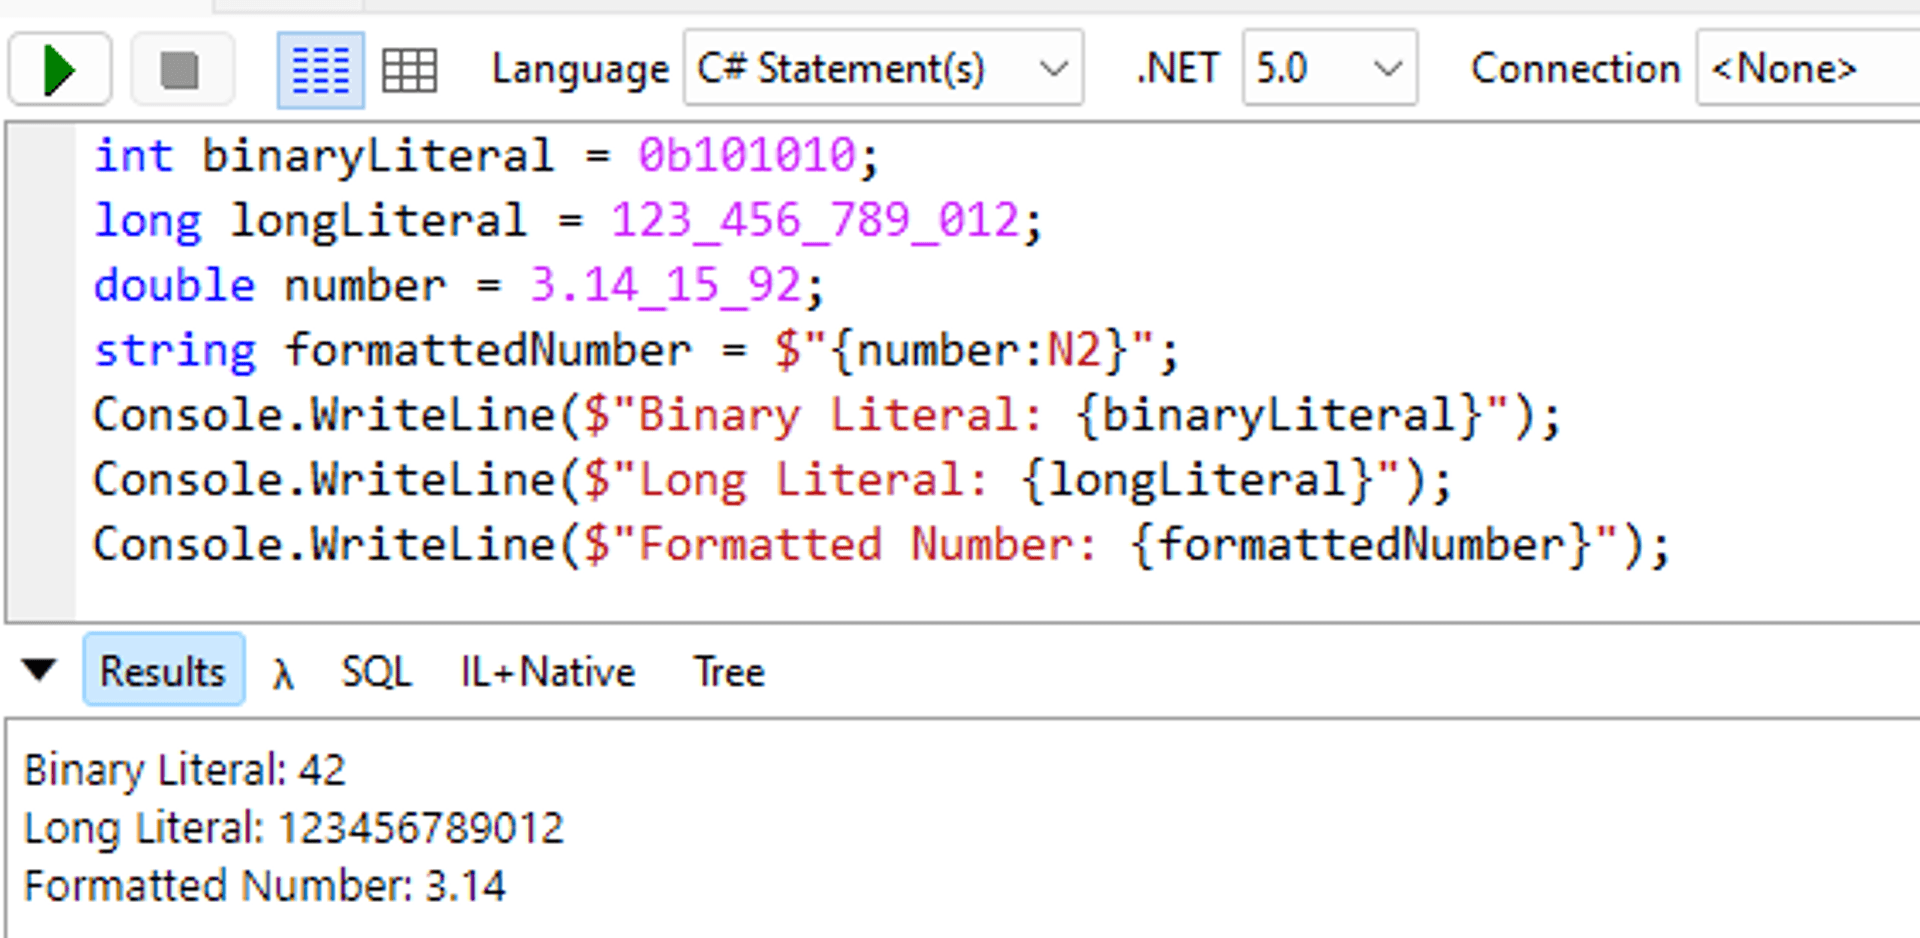Collapse the results panel with the triangle
1920x938 pixels.
click(x=40, y=672)
